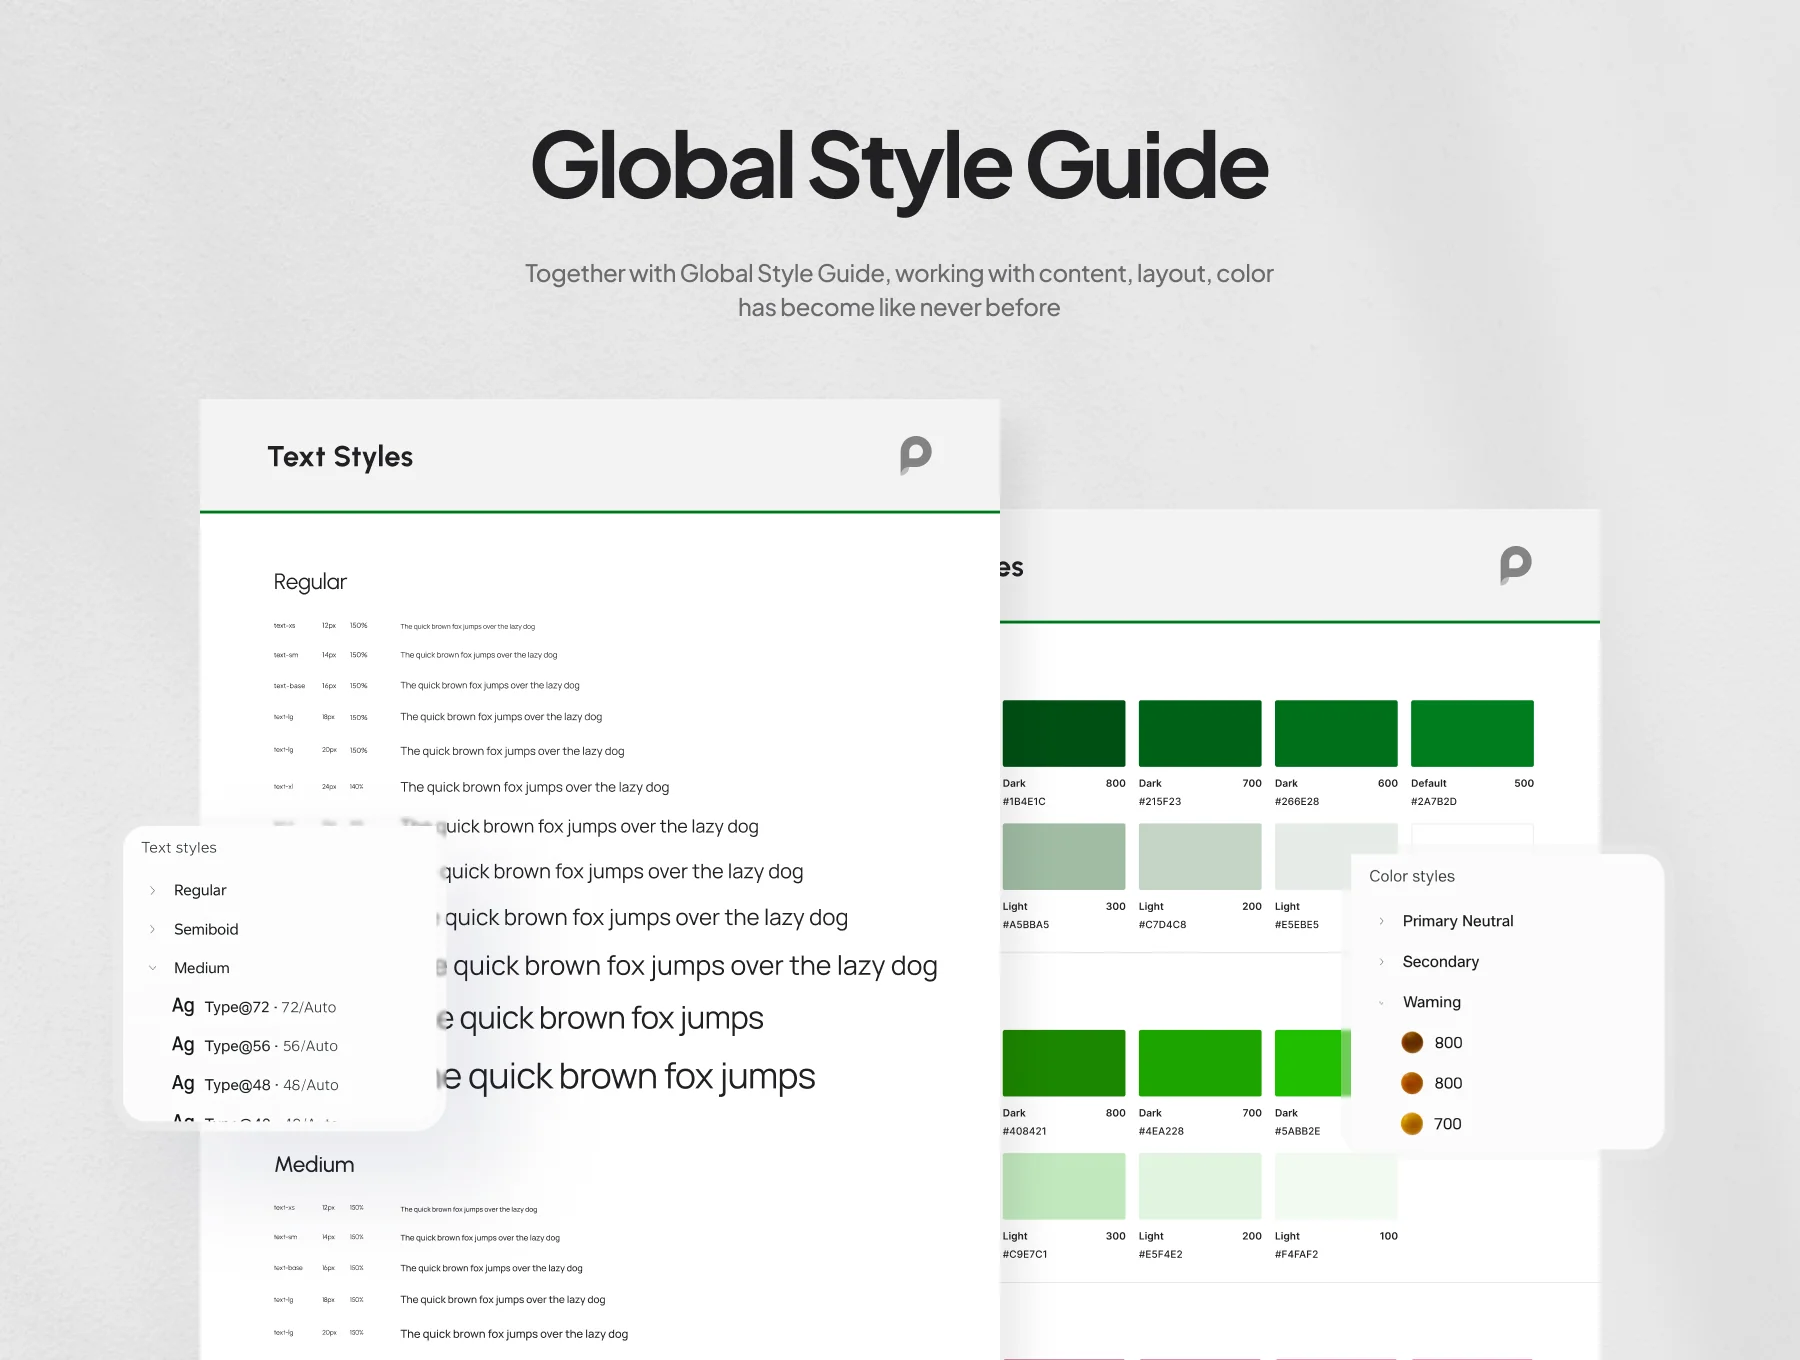Click the P logo on the color styles page
The height and width of the screenshot is (1360, 1800).
tap(1515, 565)
